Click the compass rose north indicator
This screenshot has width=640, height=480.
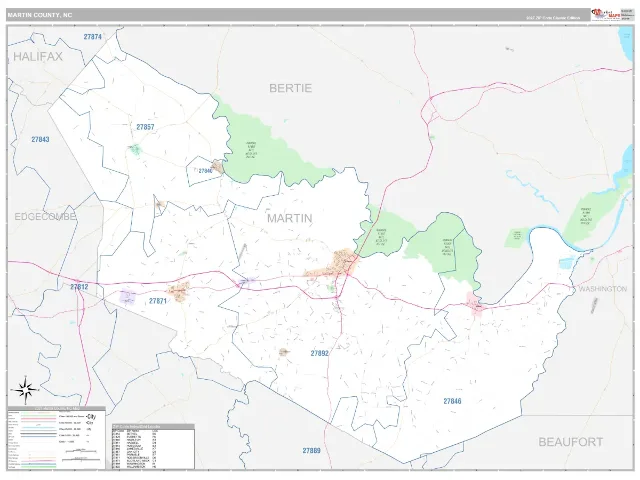(25, 390)
